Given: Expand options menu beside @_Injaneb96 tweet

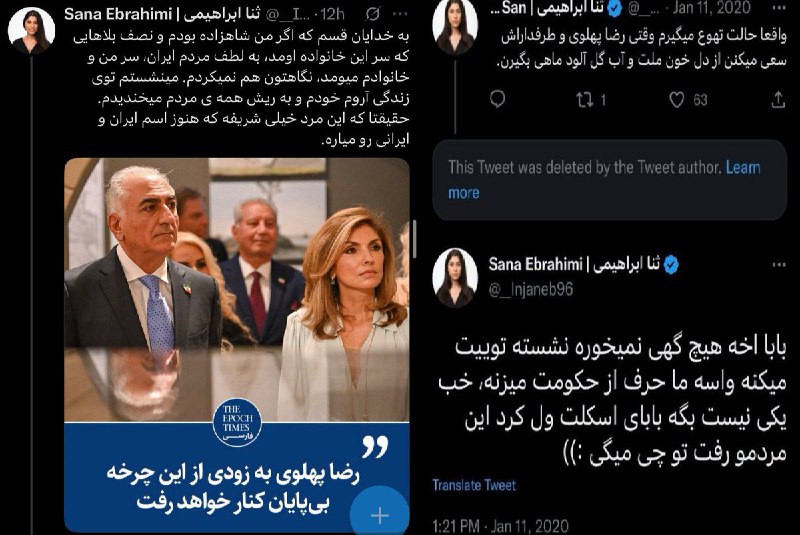Looking at the screenshot, I should pos(779,264).
